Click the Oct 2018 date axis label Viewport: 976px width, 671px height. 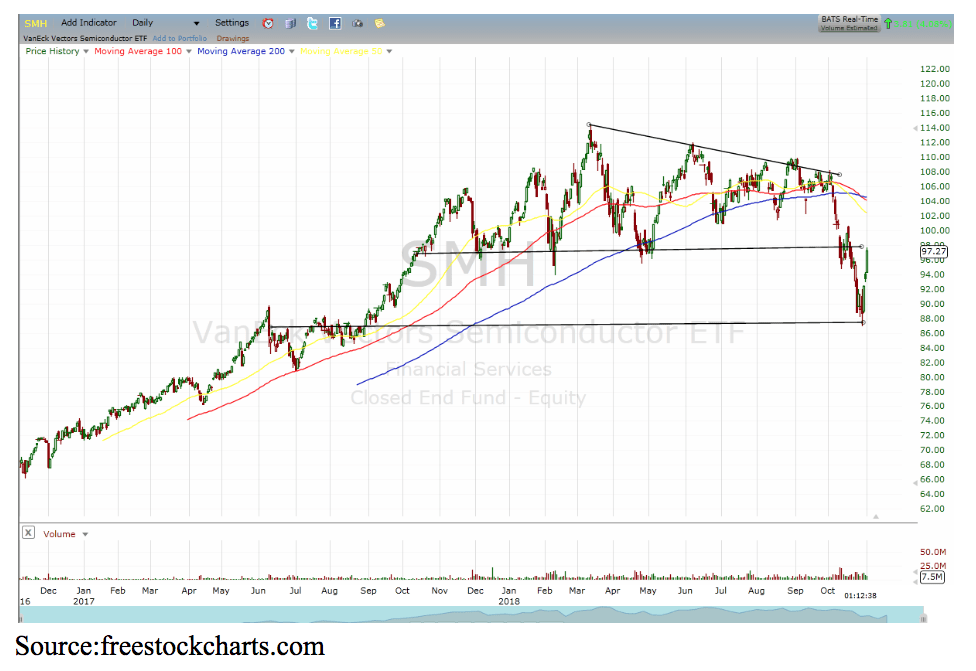(827, 591)
